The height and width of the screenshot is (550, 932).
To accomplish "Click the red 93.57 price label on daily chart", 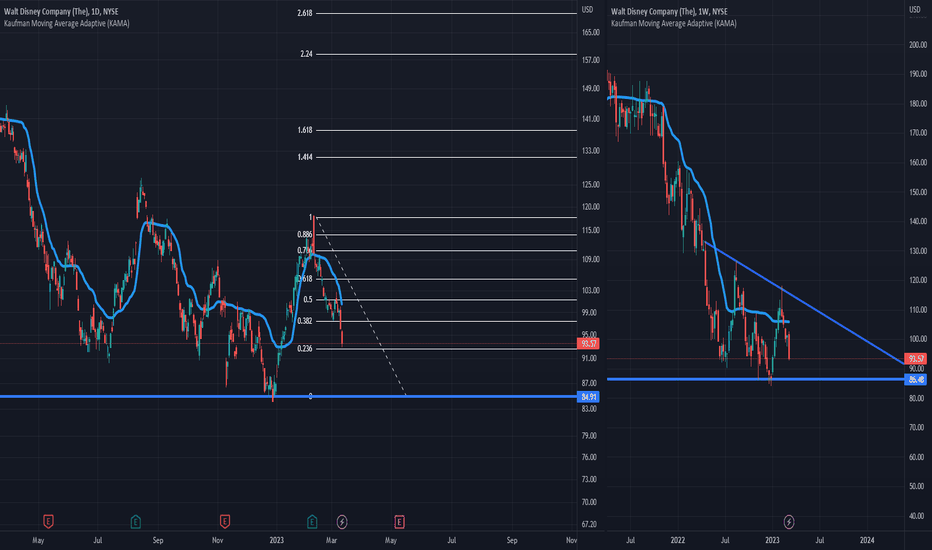I will tap(588, 344).
